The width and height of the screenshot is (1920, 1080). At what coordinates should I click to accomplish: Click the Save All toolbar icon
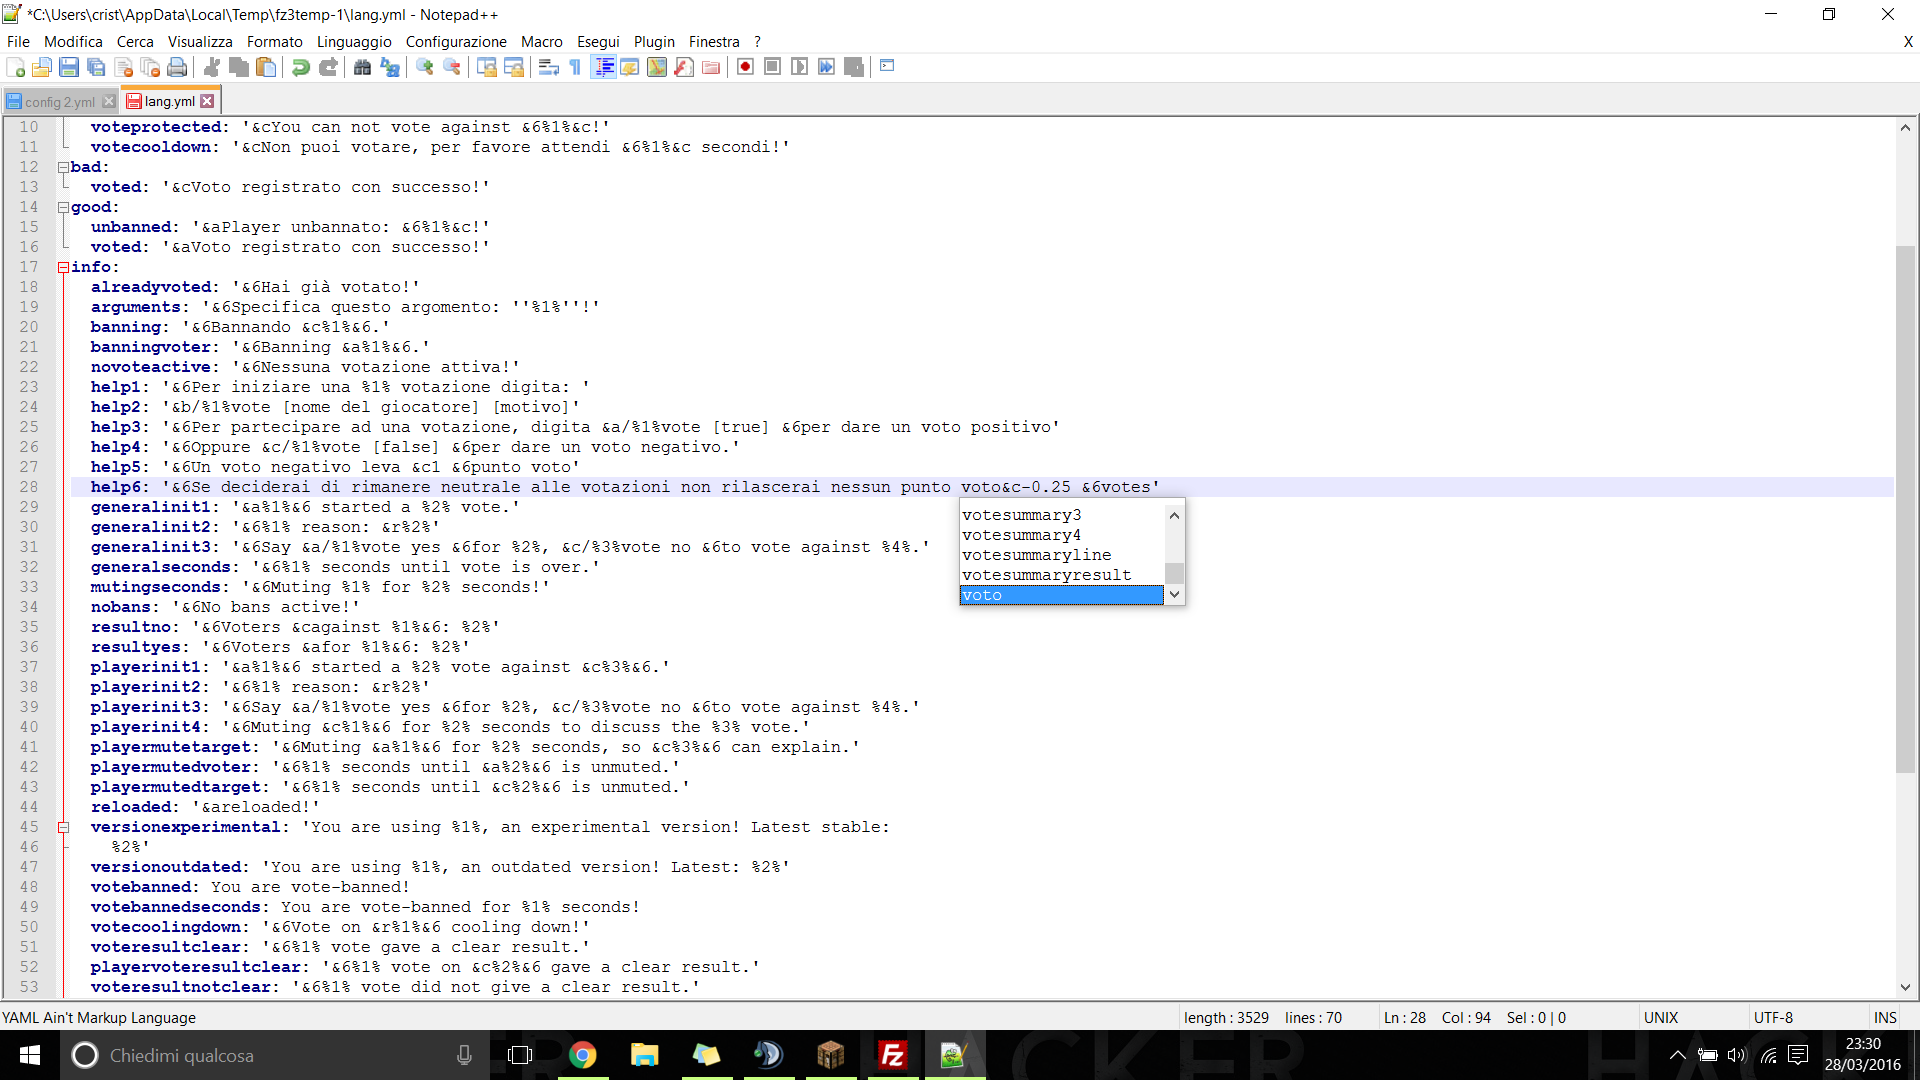coord(96,67)
